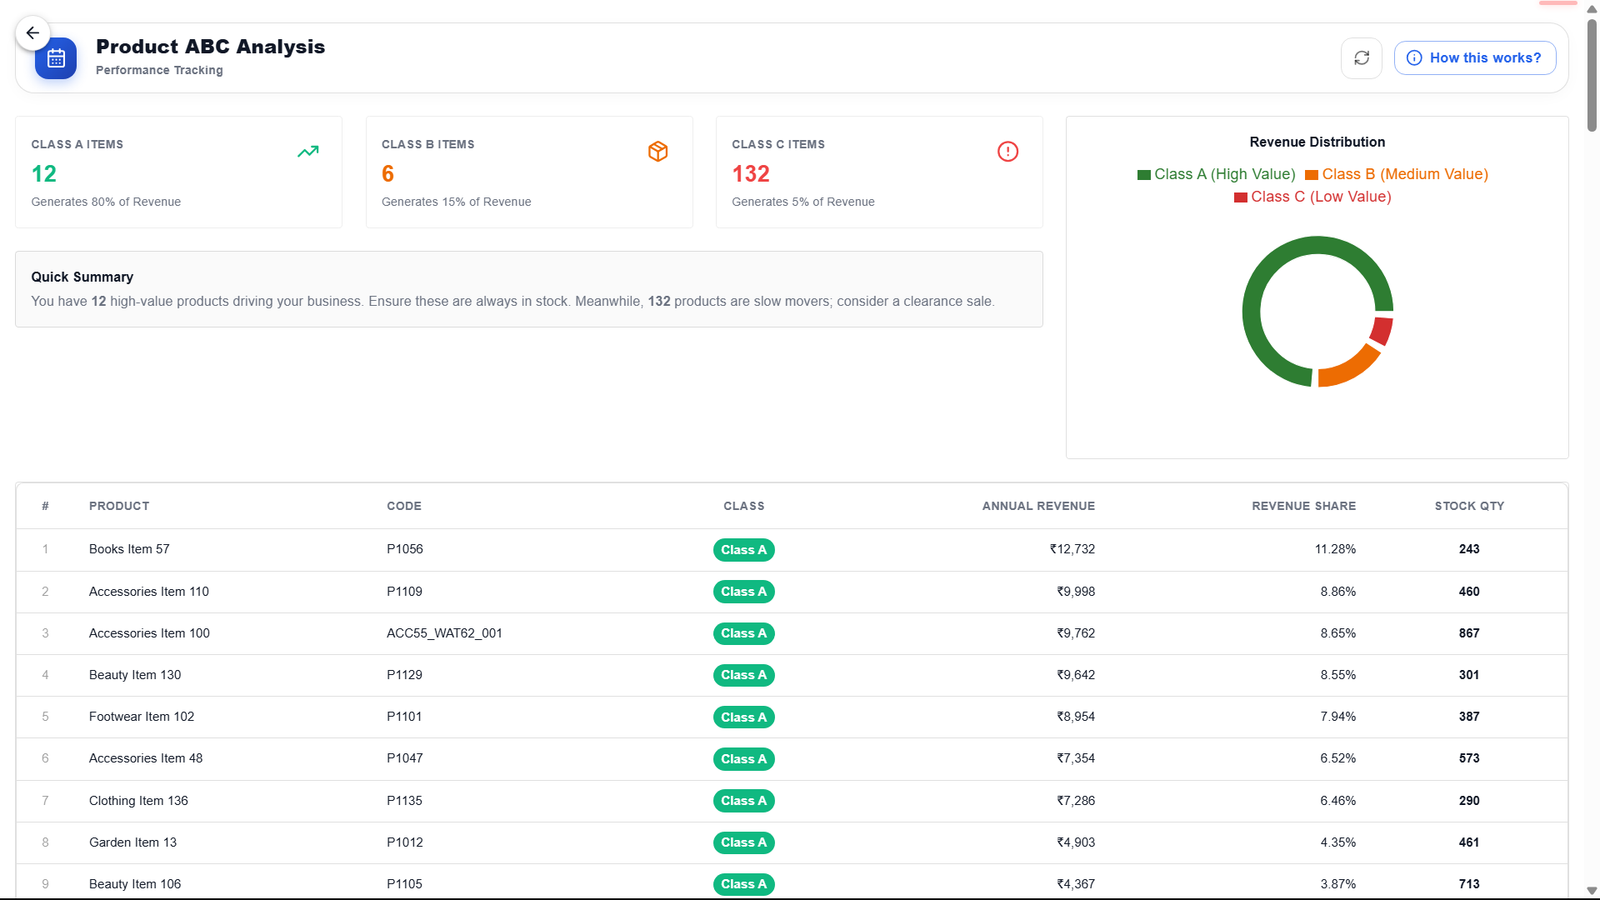This screenshot has width=1600, height=900.
Task: Sort by the Stock Qty column header
Action: [1469, 506]
